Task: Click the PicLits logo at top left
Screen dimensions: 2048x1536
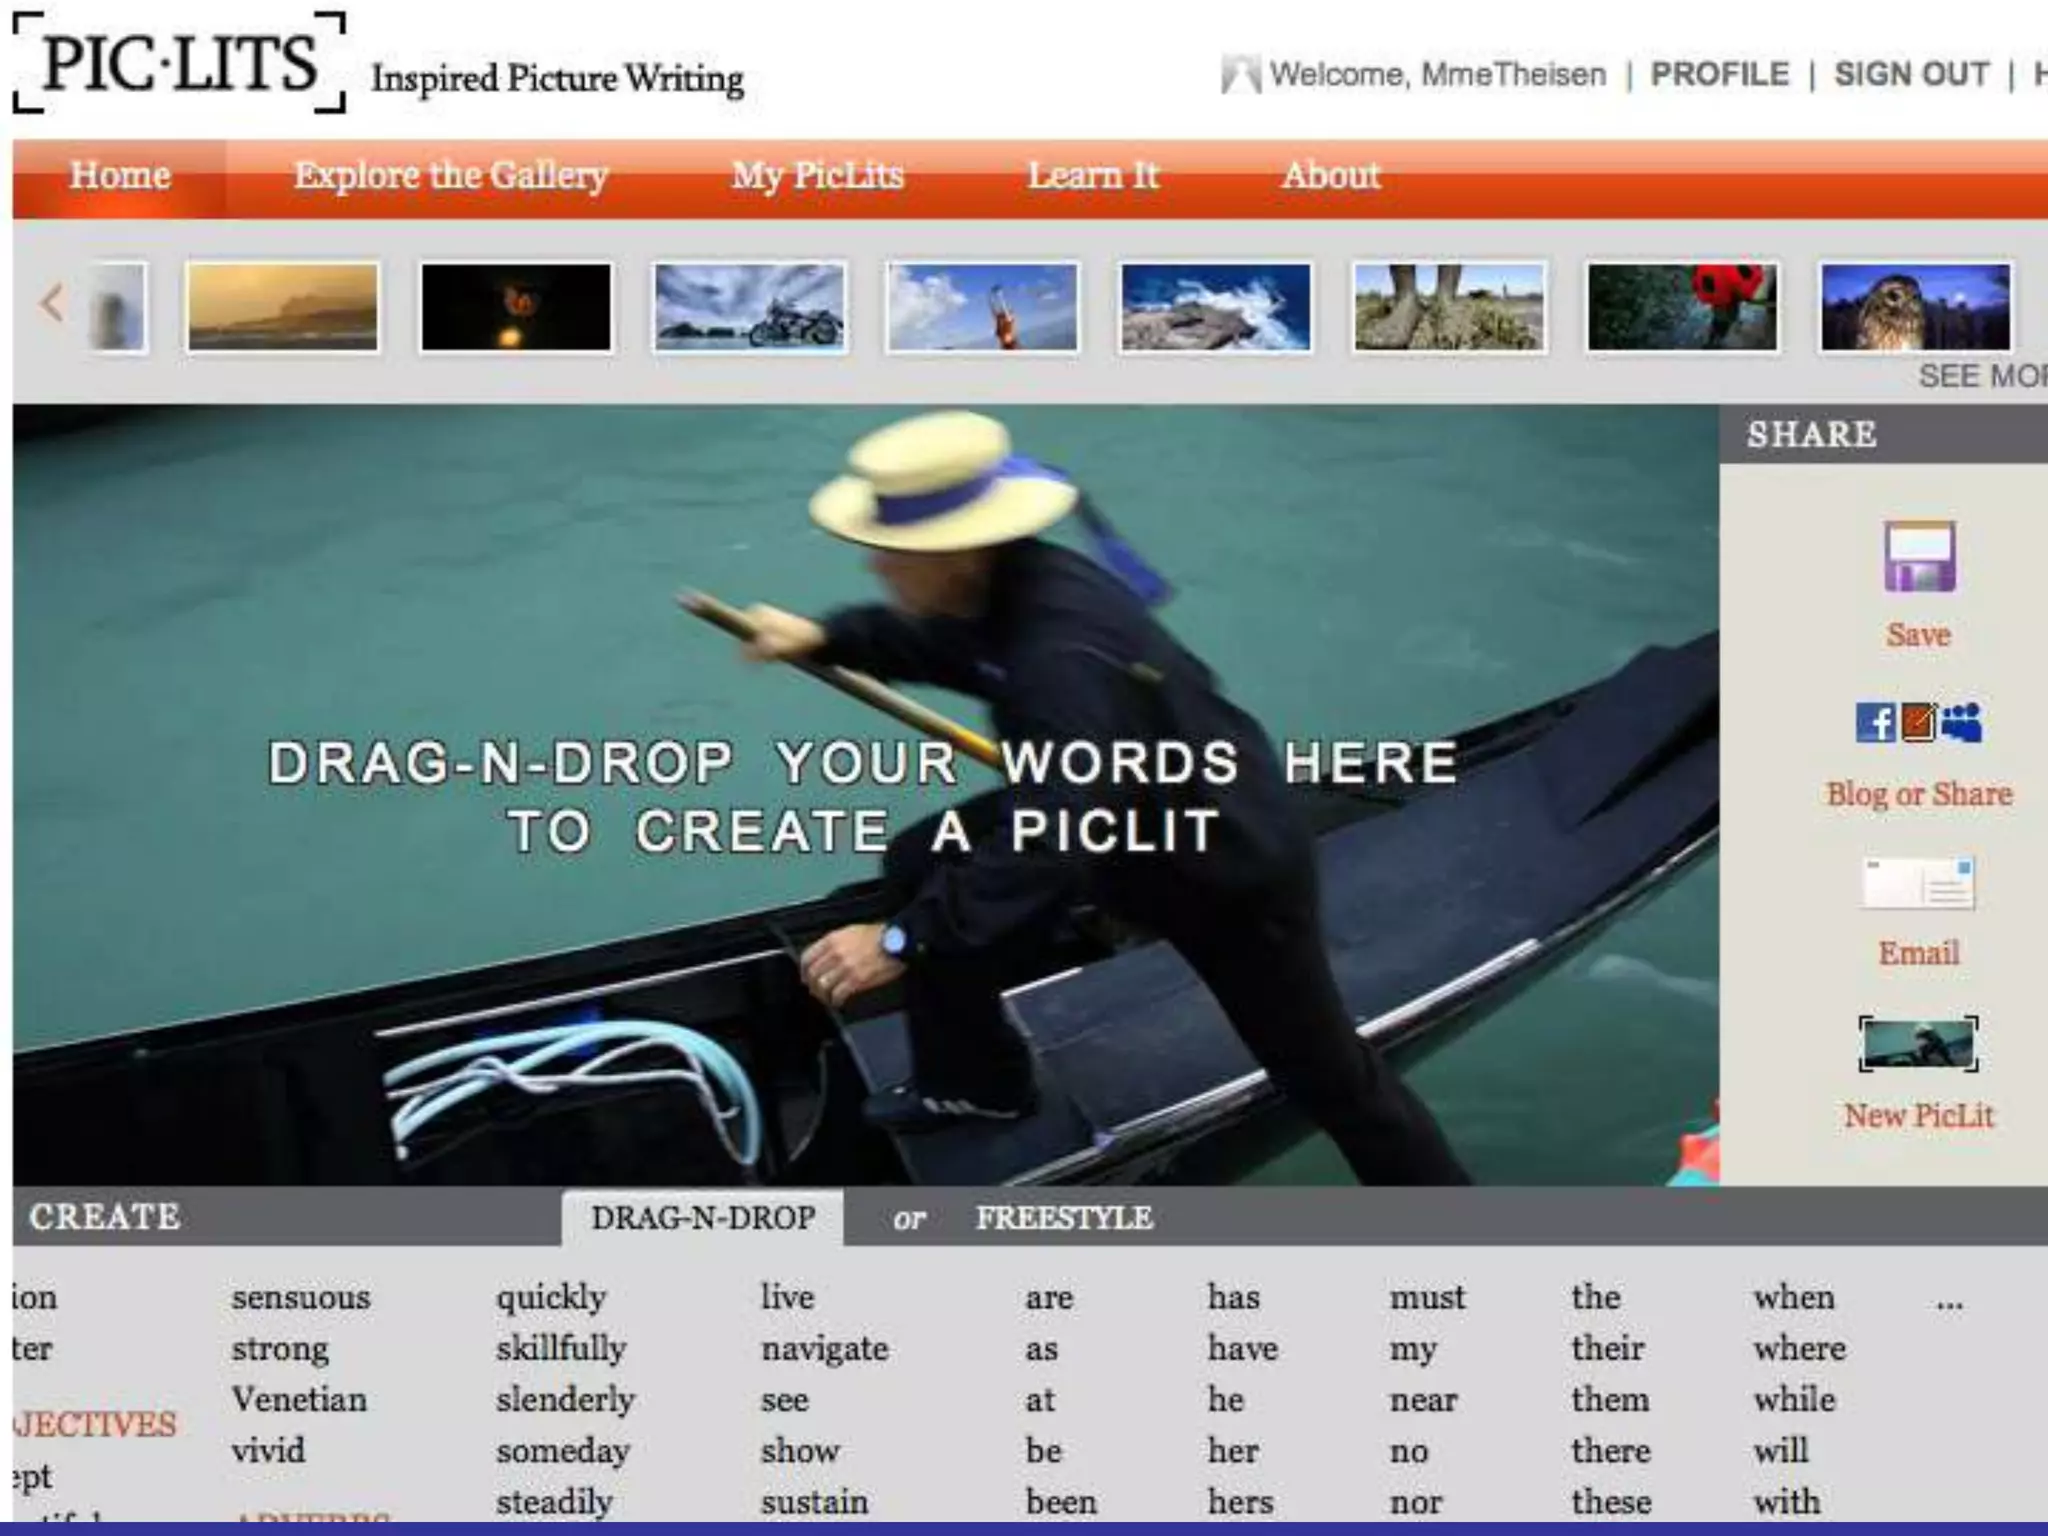Action: [x=180, y=64]
